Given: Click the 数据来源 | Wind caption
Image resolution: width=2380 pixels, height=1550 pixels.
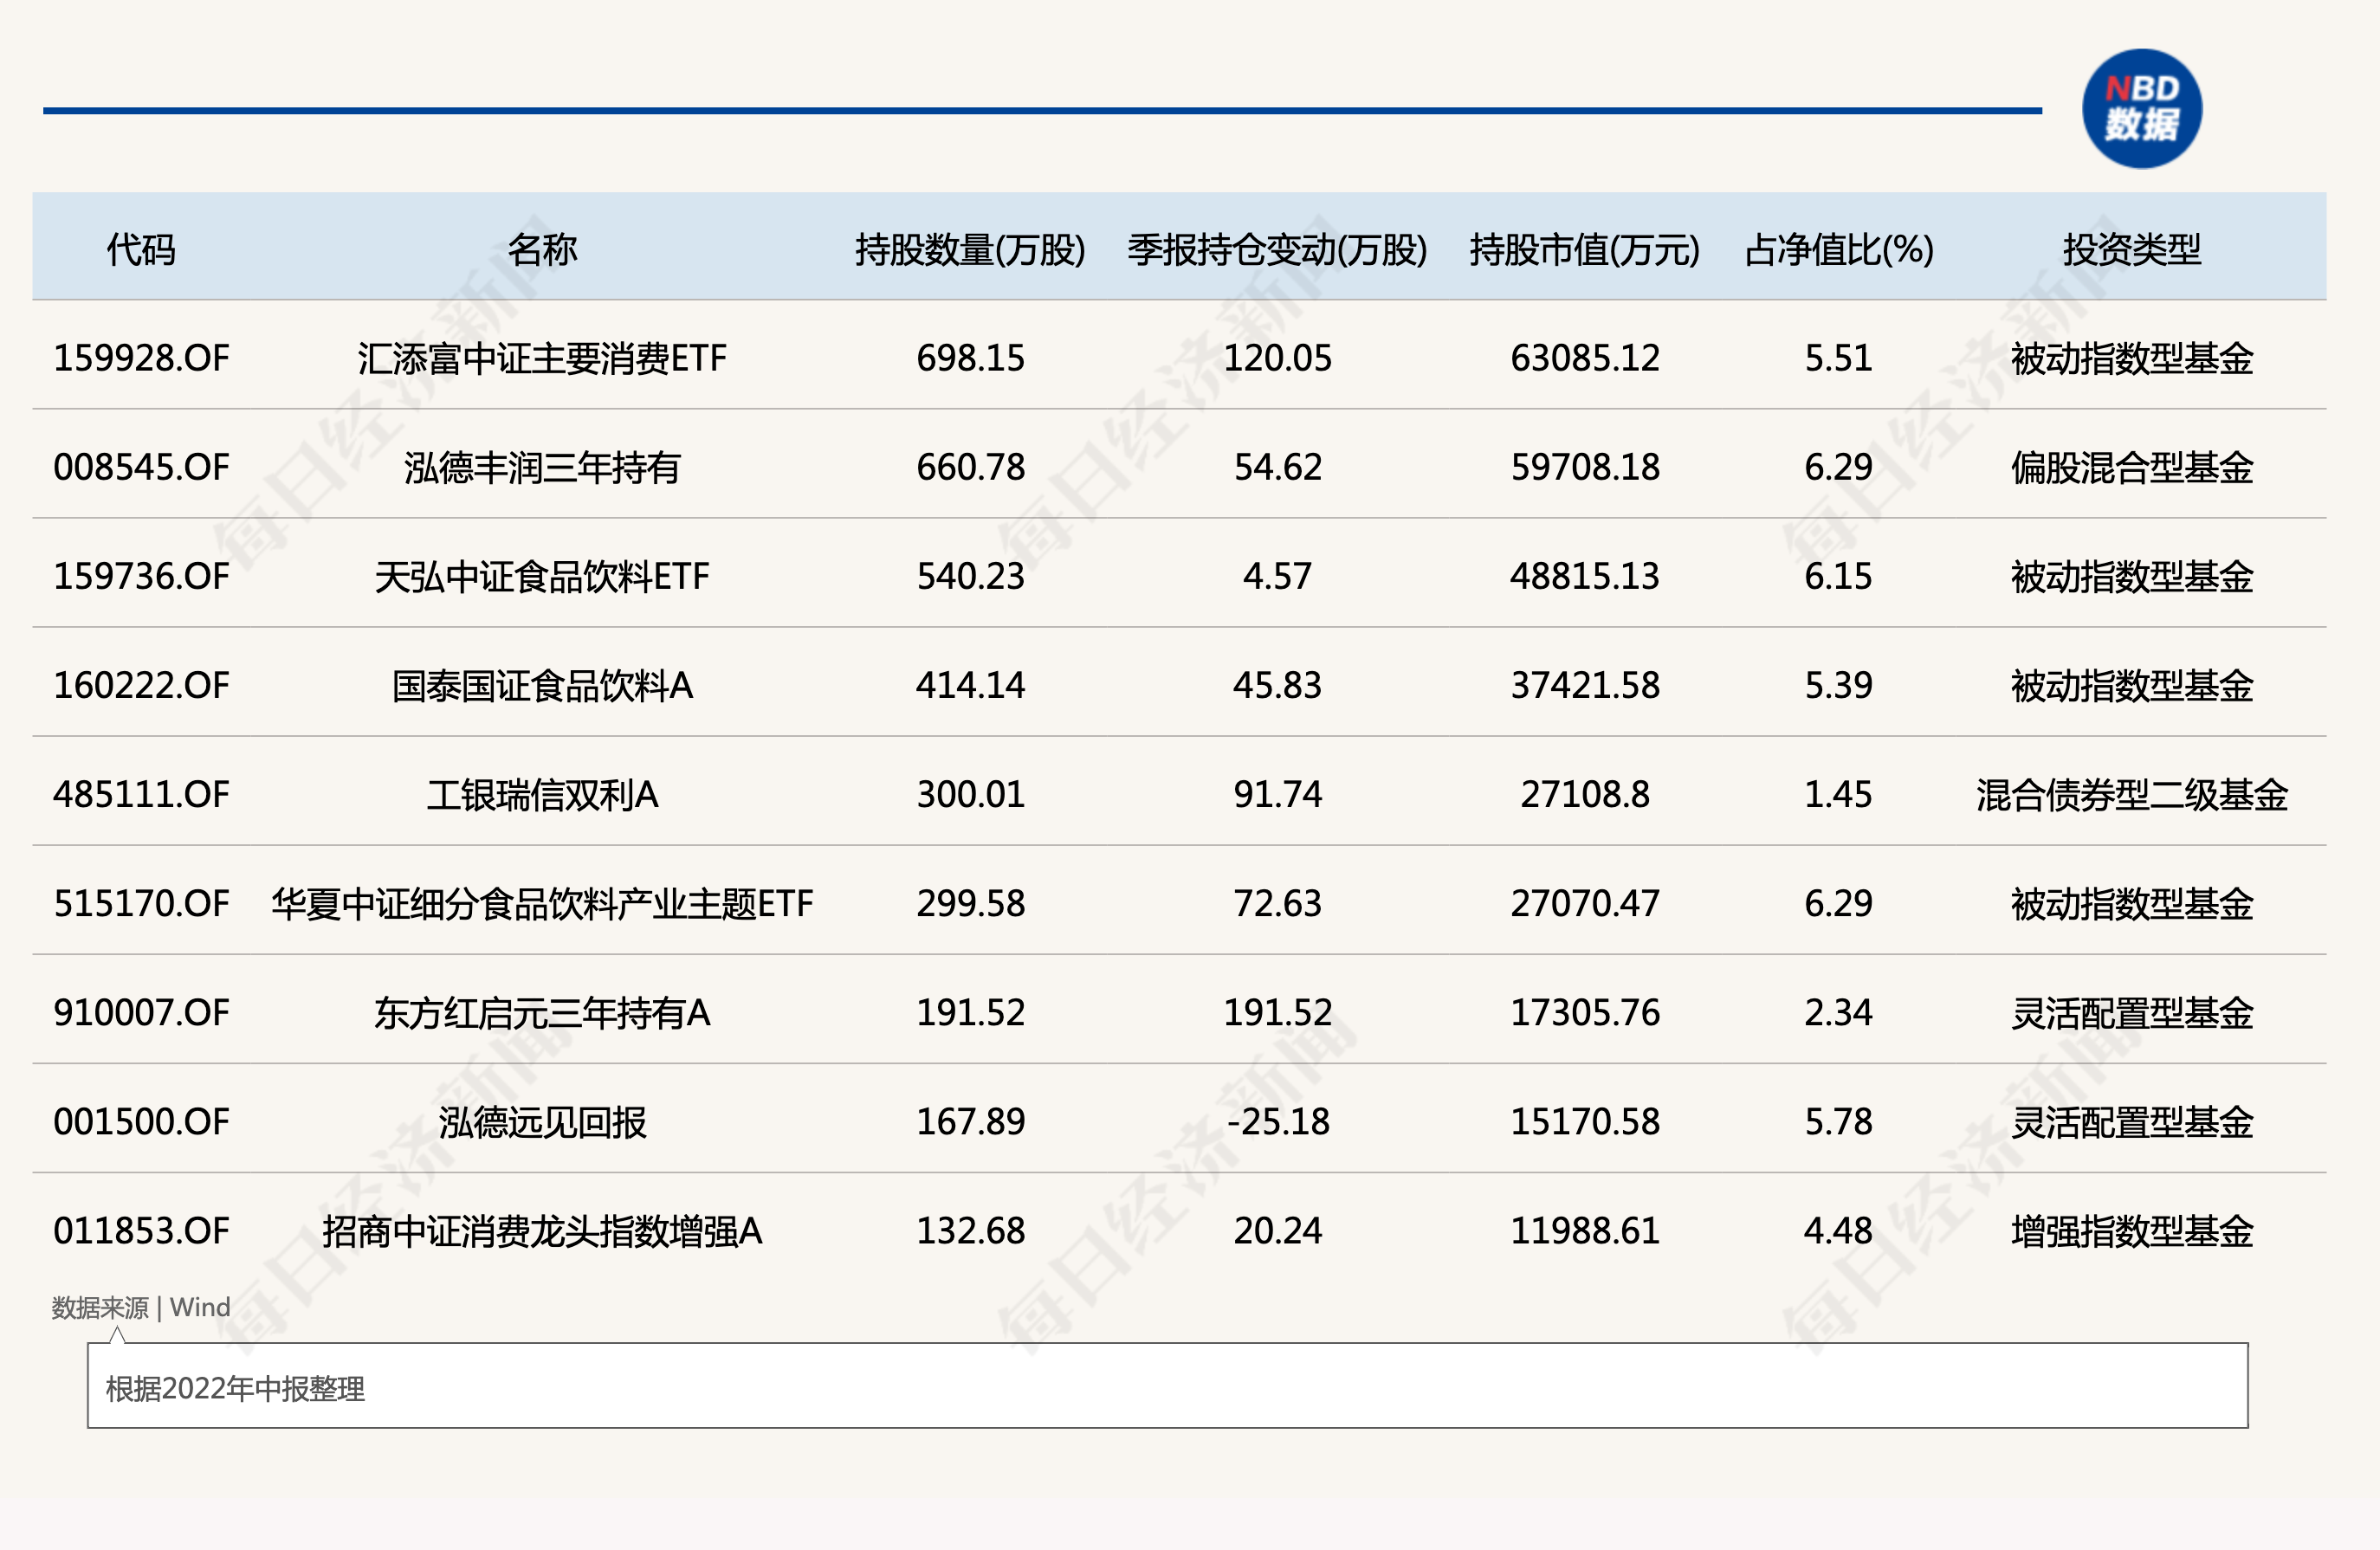Looking at the screenshot, I should tap(141, 1307).
